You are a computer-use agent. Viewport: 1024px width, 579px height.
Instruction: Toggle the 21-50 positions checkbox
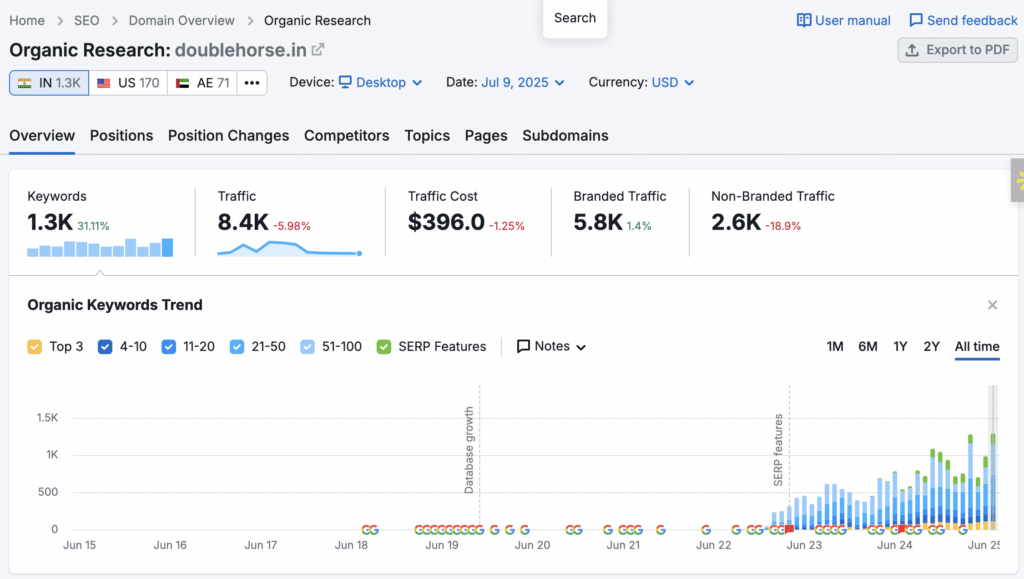(237, 347)
